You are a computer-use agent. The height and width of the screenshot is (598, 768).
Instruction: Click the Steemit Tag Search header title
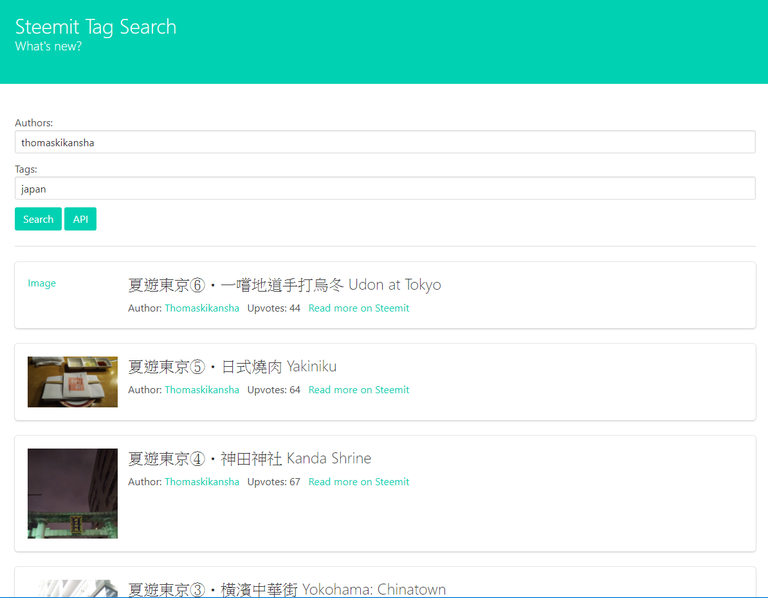[x=95, y=27]
